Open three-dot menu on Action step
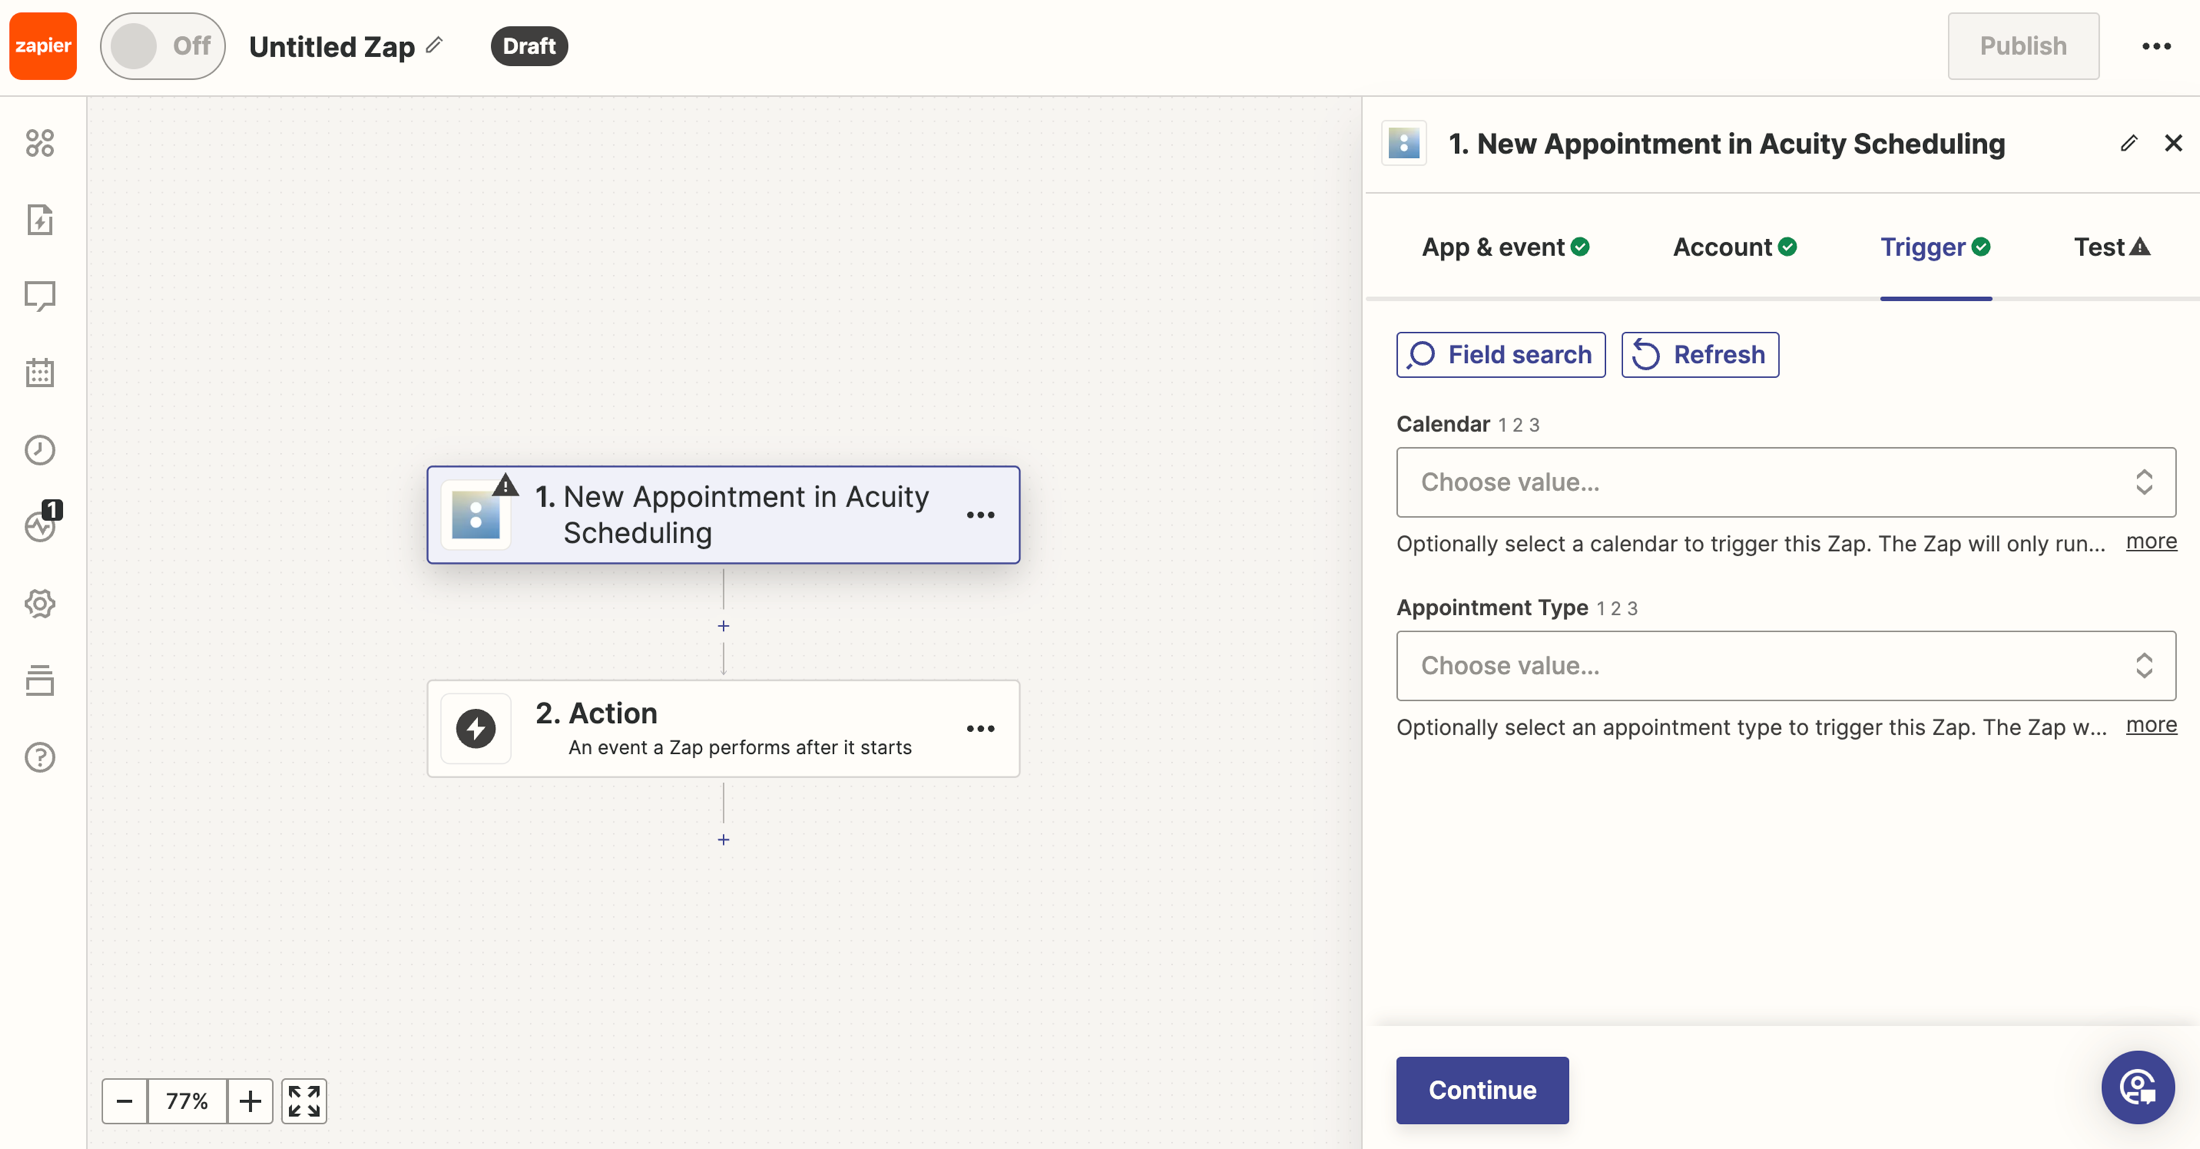The height and width of the screenshot is (1149, 2200). pos(980,729)
